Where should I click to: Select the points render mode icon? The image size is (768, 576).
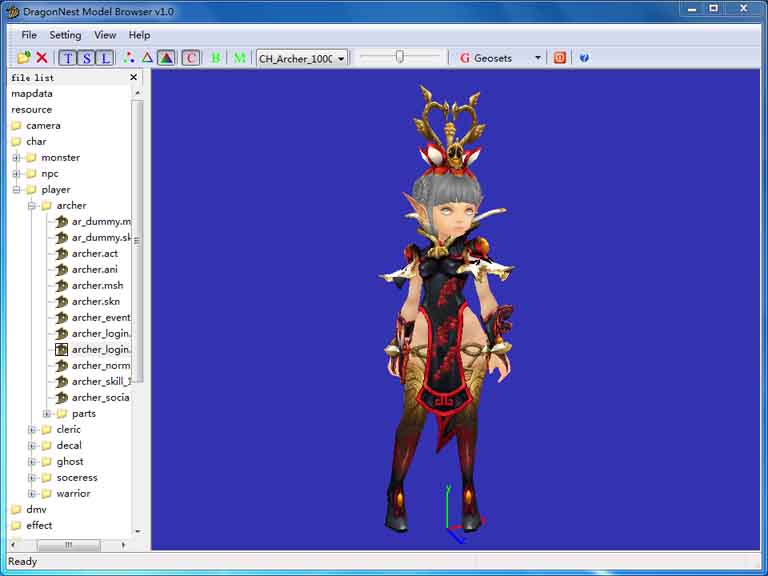point(129,58)
